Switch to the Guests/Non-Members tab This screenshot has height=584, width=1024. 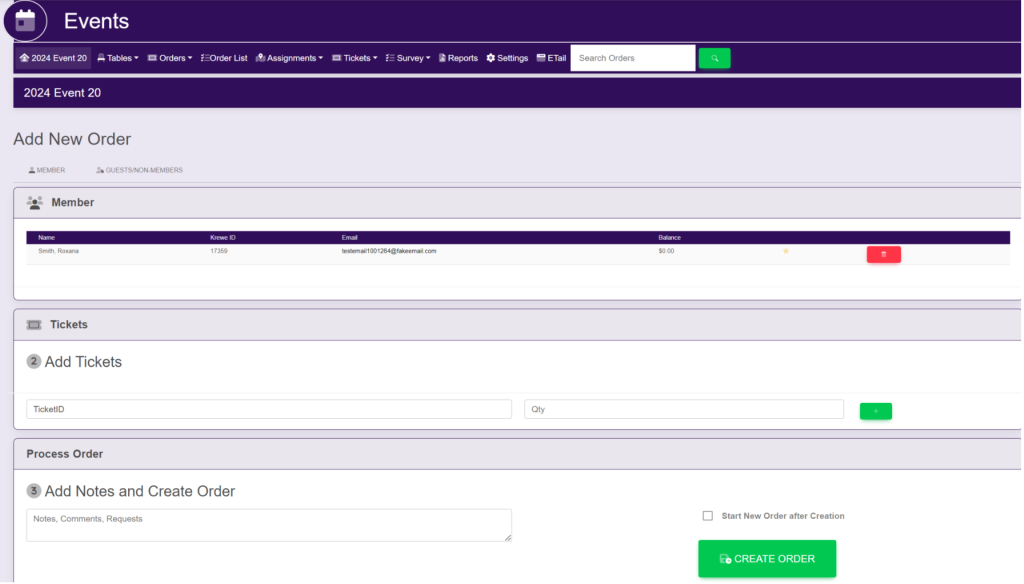[x=139, y=170]
